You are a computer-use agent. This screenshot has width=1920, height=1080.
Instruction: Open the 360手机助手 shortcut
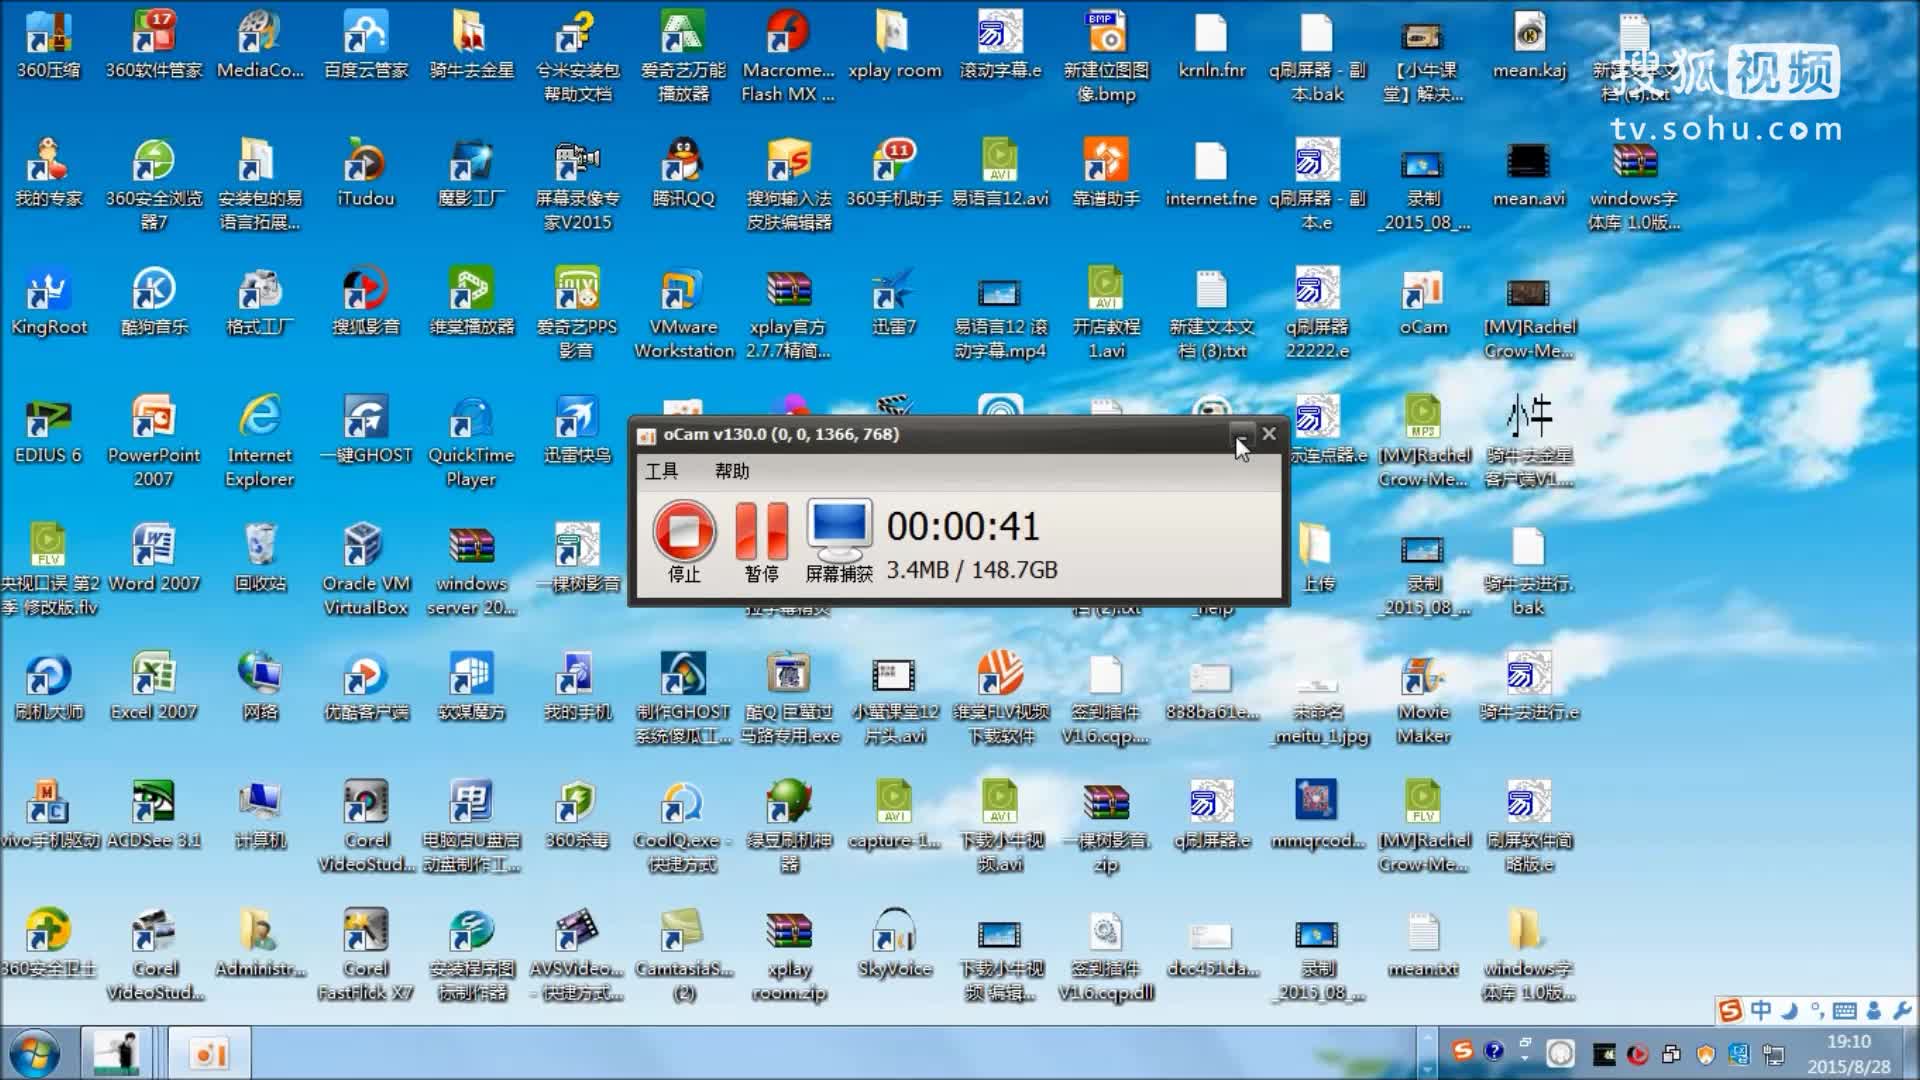894,172
